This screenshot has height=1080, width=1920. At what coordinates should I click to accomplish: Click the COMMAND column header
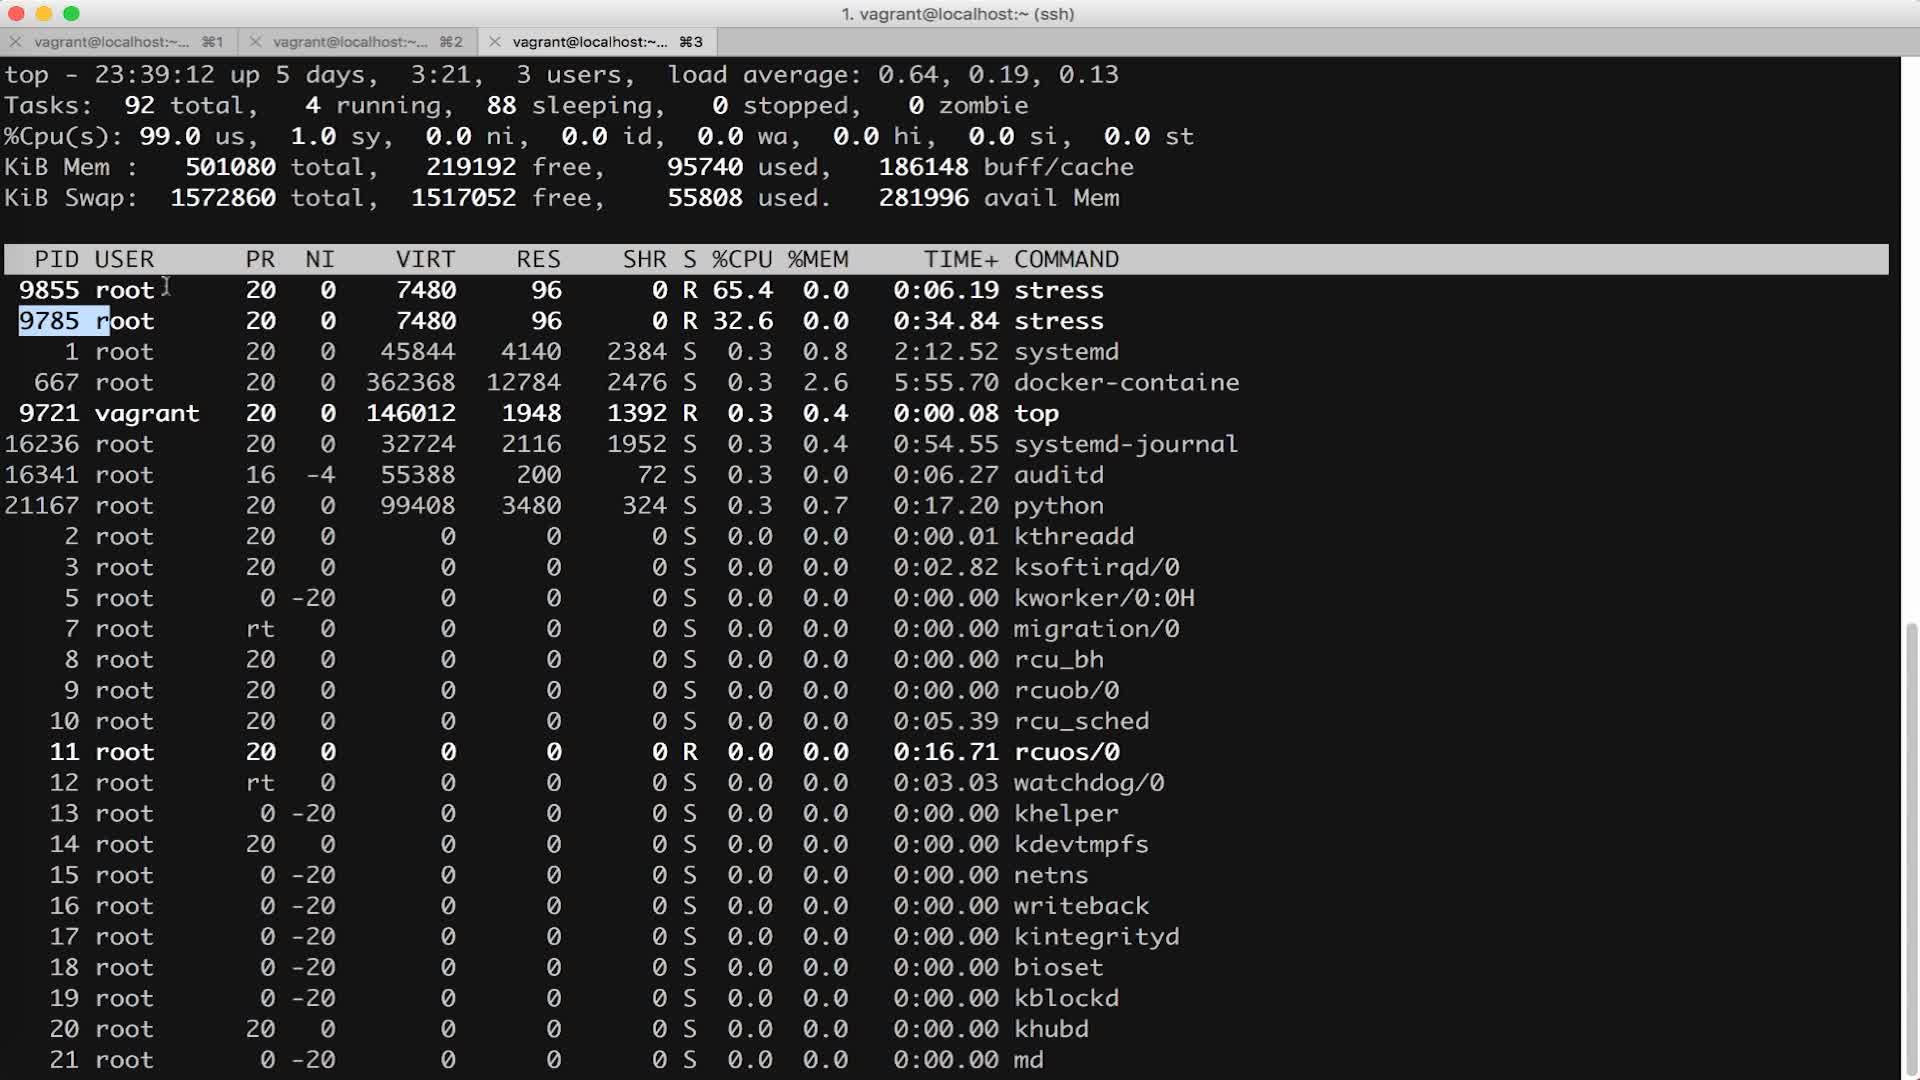point(1066,260)
